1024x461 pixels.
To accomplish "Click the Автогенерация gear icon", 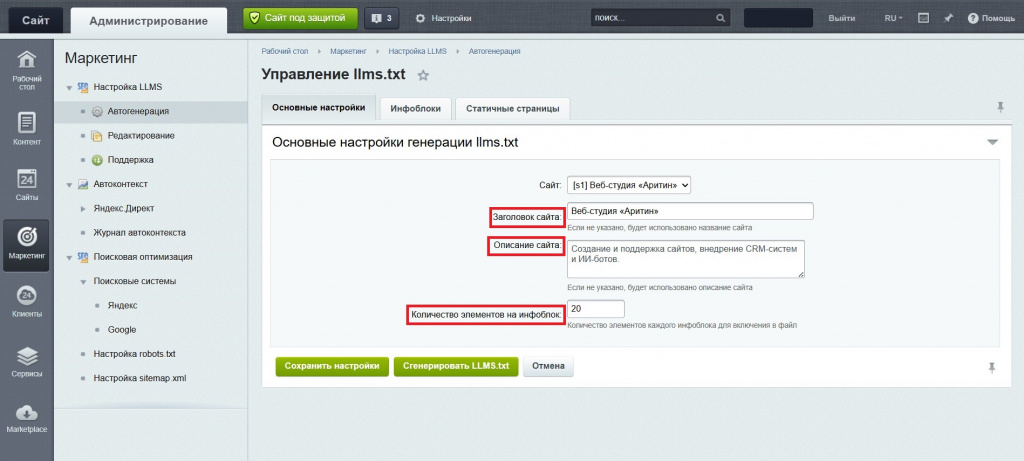I will 97,112.
